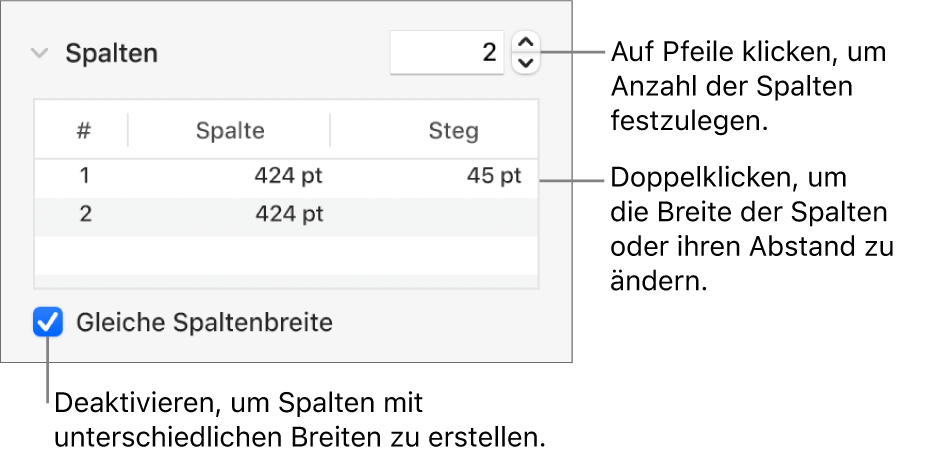Click the "Doppelklicken" callout text

[752, 230]
